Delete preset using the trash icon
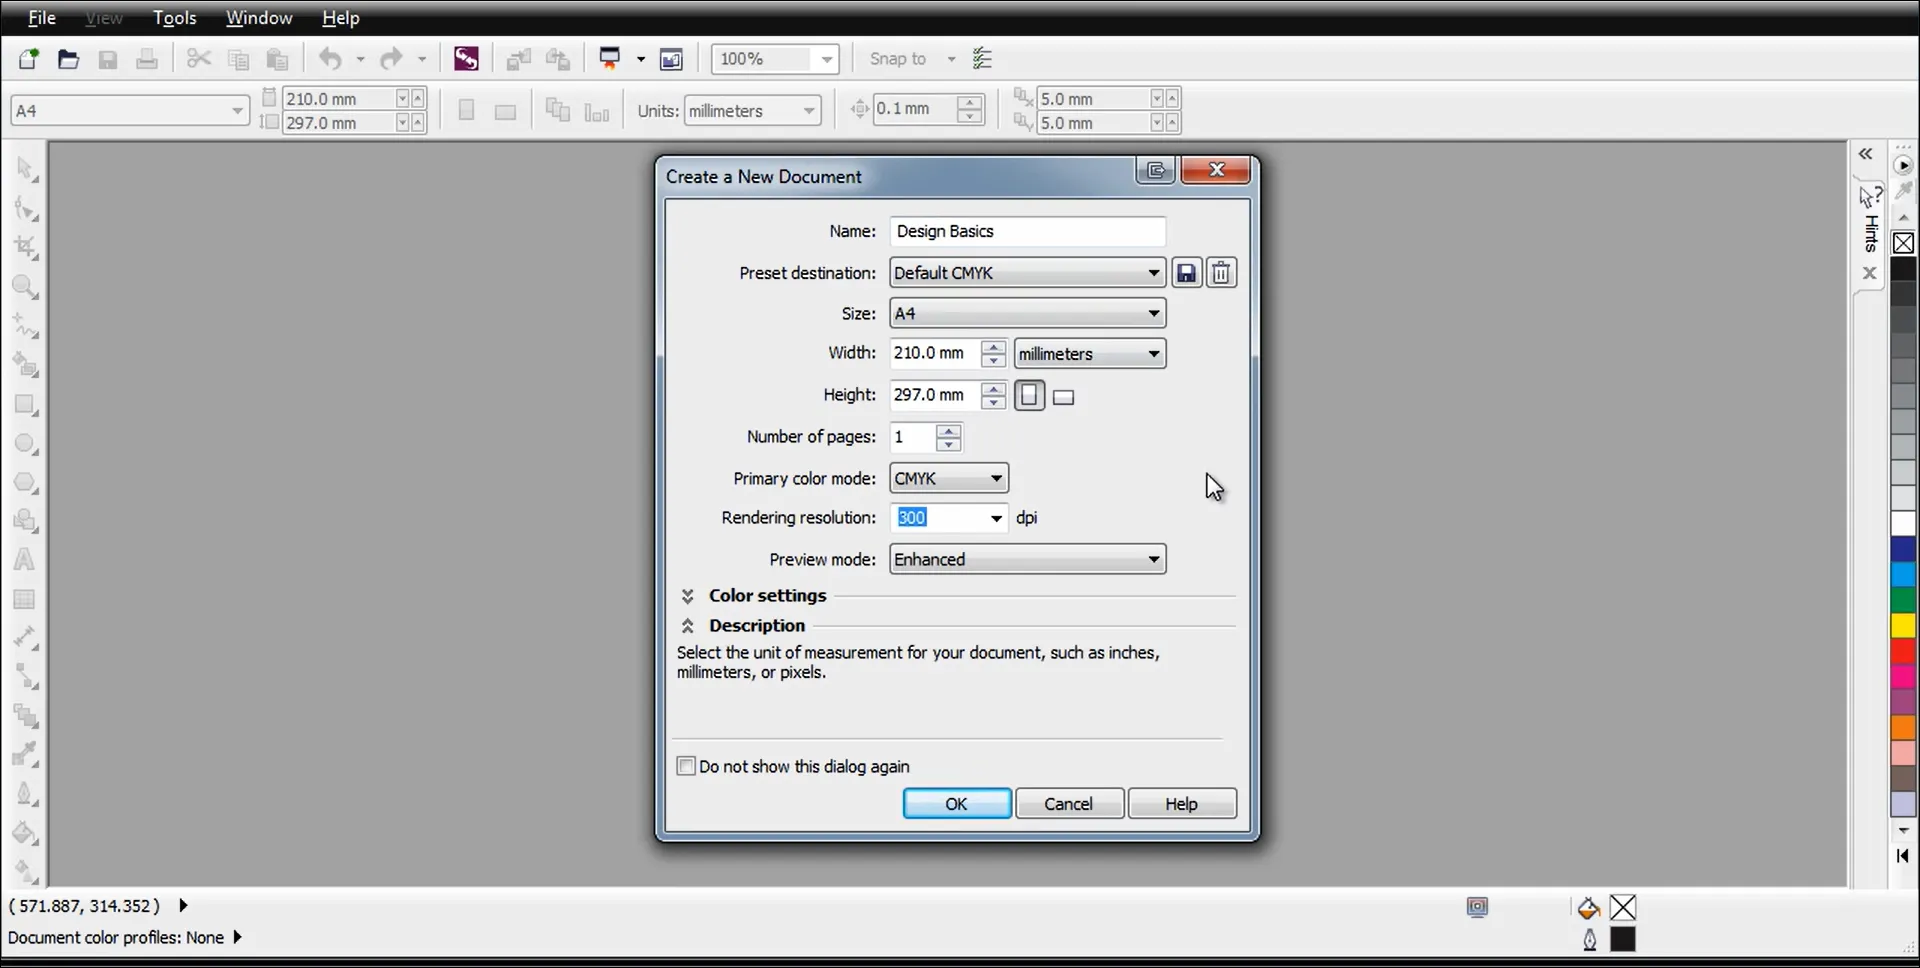 point(1221,273)
